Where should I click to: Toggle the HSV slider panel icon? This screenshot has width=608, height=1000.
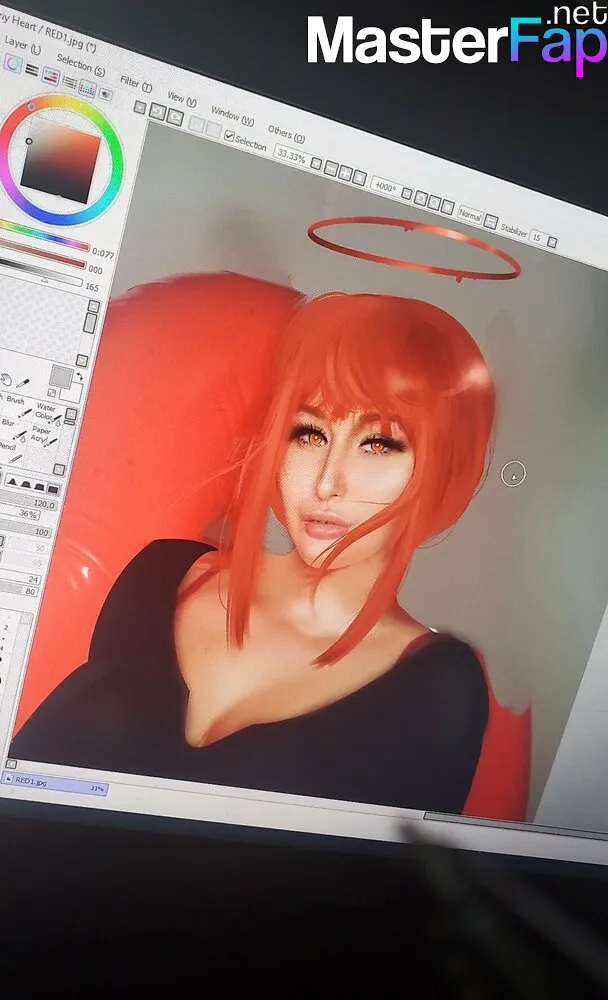tap(50, 76)
